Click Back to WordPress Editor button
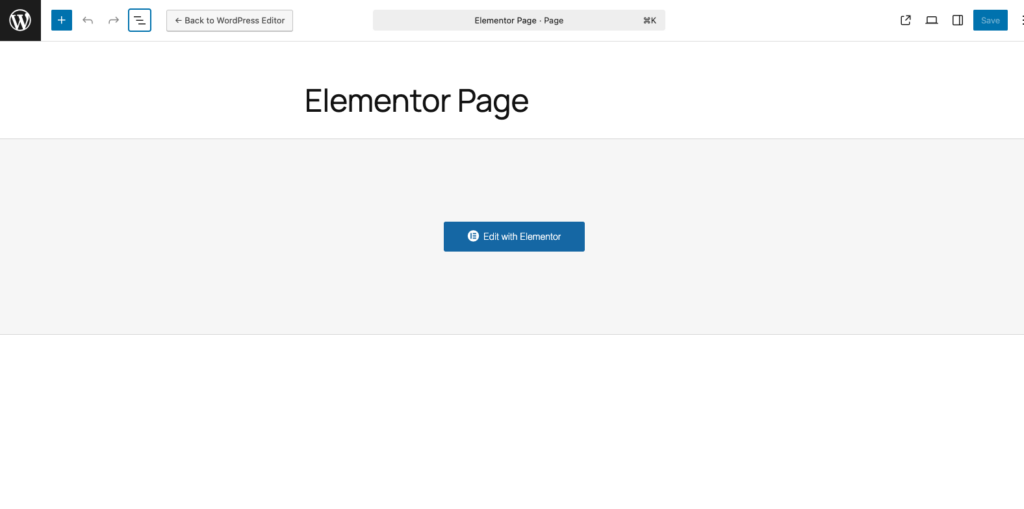 tap(230, 20)
